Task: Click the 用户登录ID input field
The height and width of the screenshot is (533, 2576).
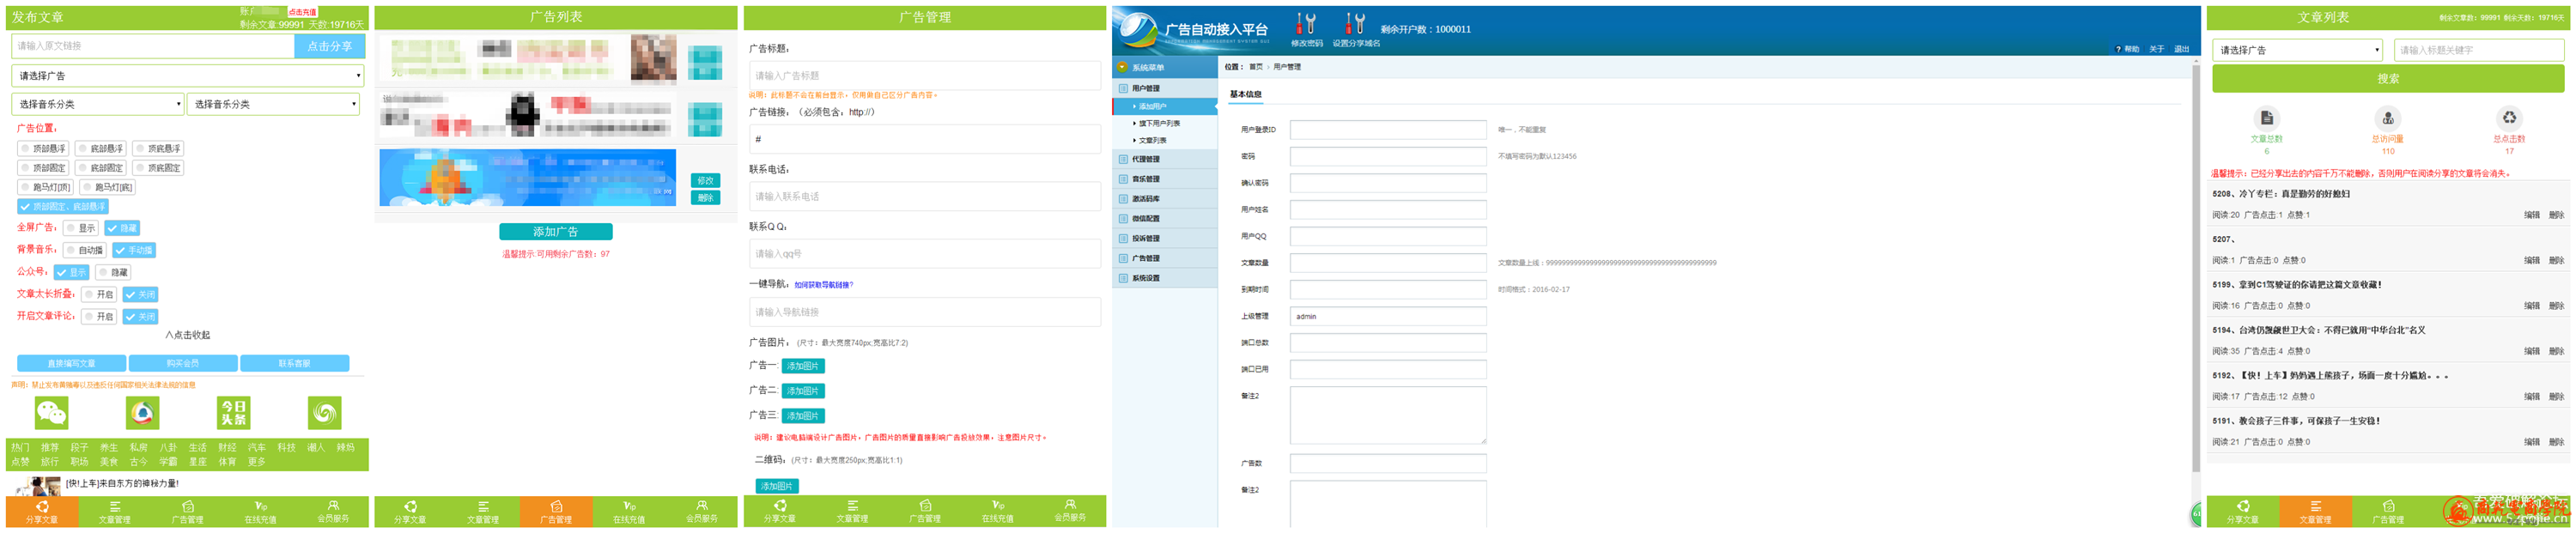Action: pos(1388,130)
